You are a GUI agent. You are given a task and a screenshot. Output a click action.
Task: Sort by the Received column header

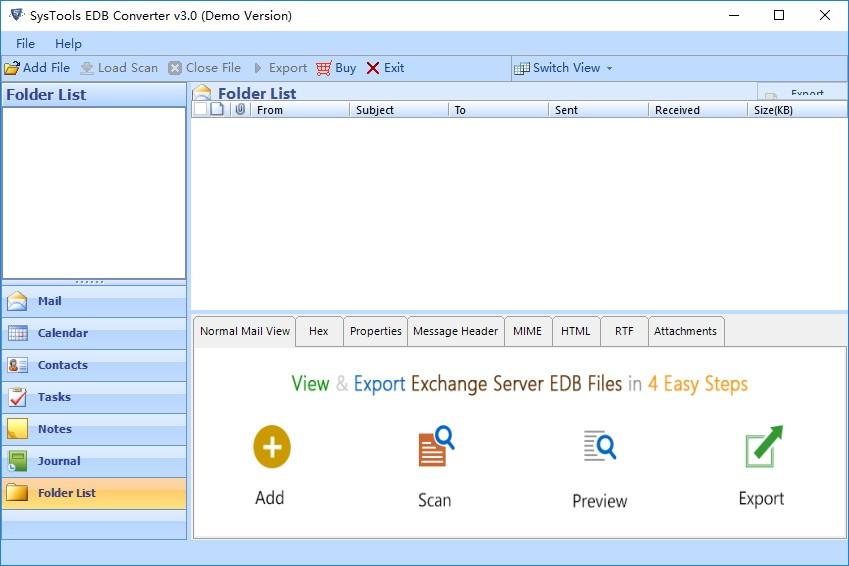(x=697, y=109)
